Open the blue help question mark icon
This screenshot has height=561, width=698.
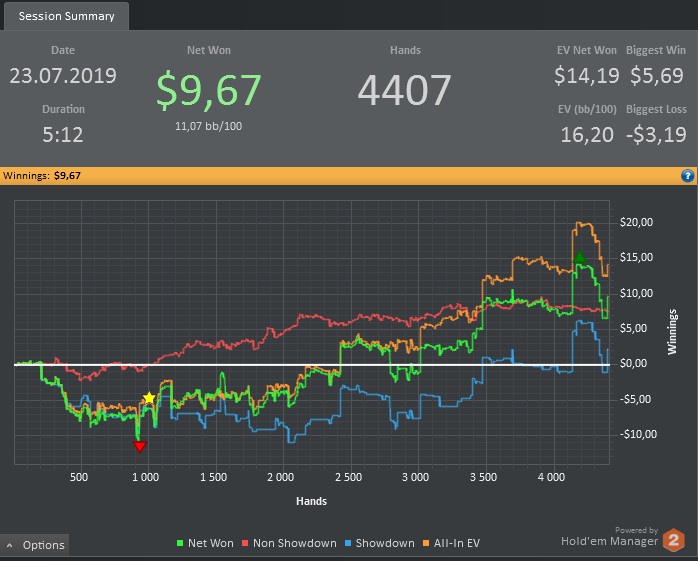tap(687, 176)
